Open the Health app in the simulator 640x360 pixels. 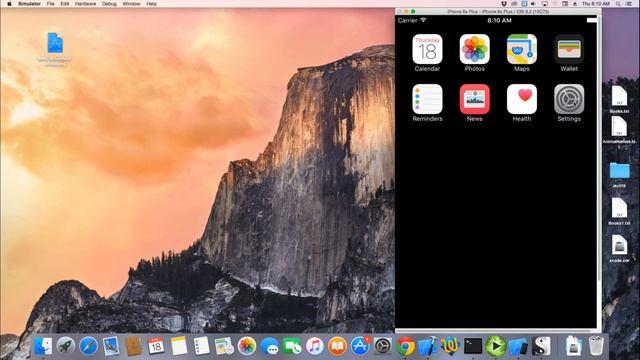522,99
